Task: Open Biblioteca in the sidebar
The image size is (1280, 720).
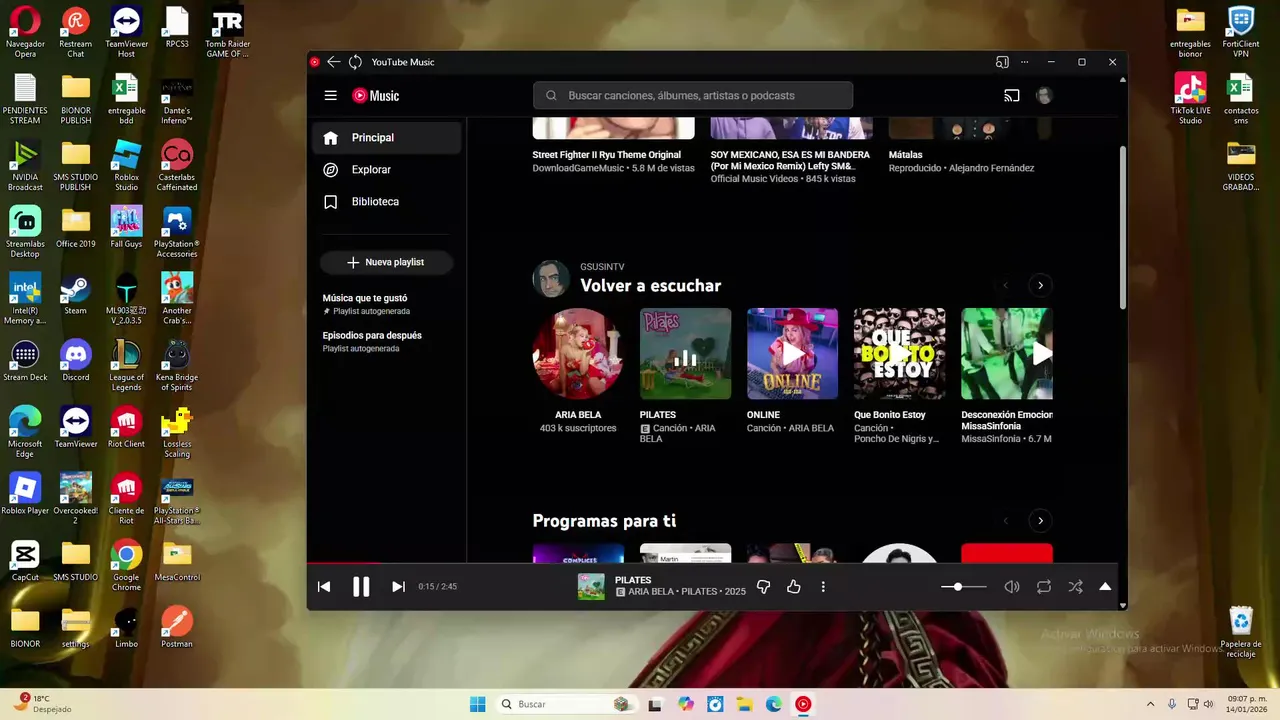Action: pos(386,202)
